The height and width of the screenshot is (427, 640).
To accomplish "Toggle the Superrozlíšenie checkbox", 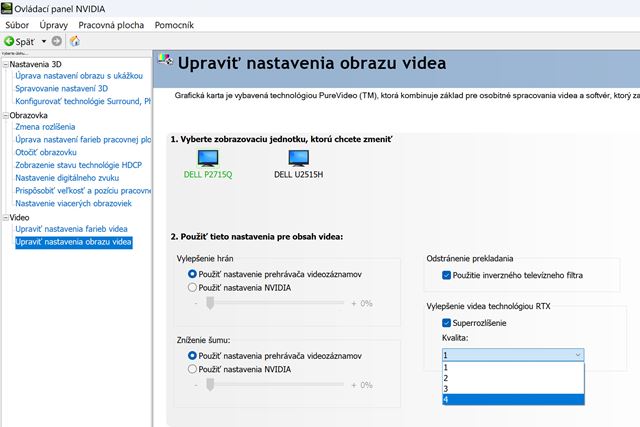I will 447,323.
